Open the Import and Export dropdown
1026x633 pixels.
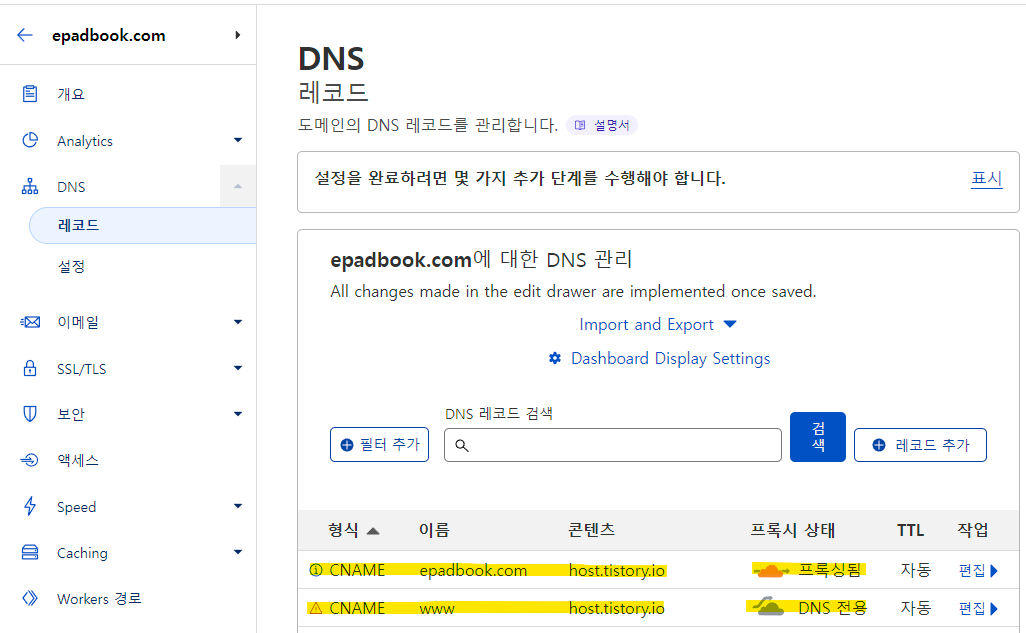click(658, 324)
